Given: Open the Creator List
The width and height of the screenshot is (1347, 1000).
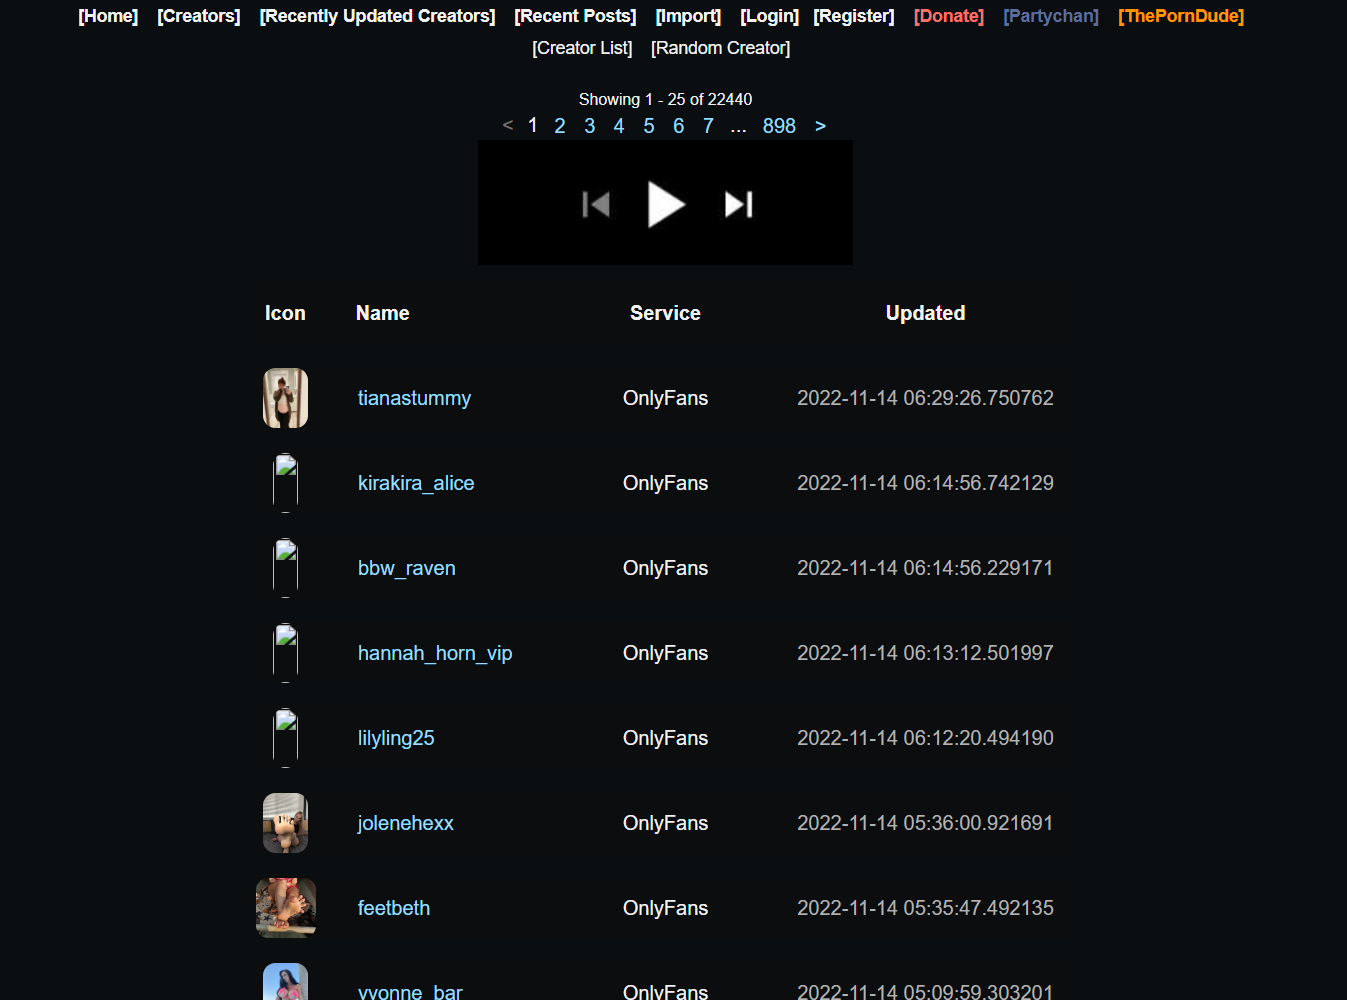Looking at the screenshot, I should [582, 48].
